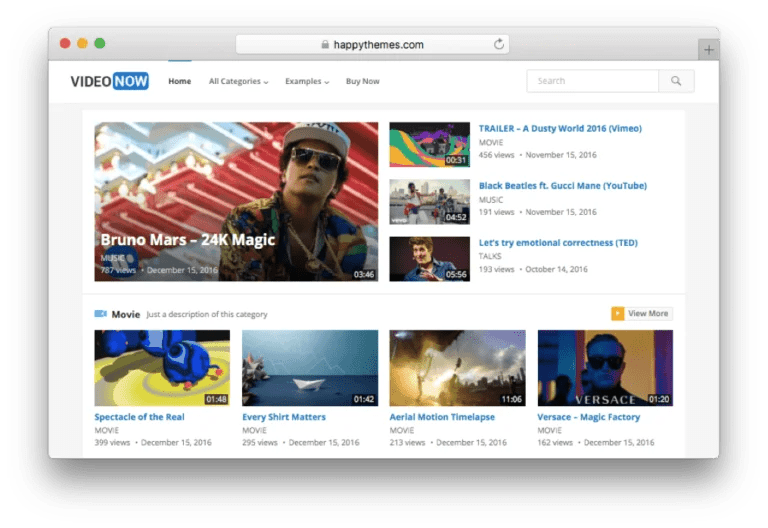Click the VideoNow logo
Screen dimensions: 768x528
[x=110, y=81]
